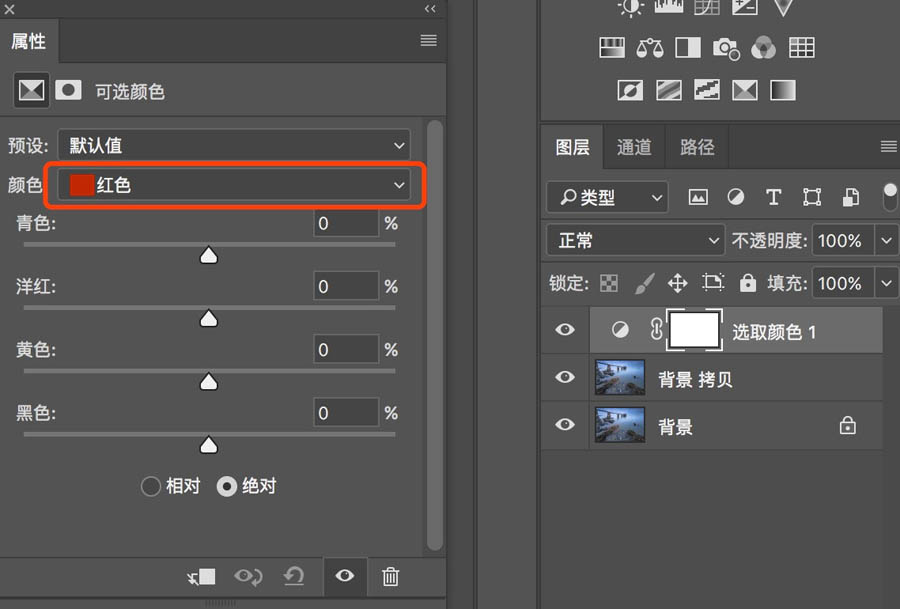The image size is (900, 609).
Task: Open the 颜色 dropdown showing 红色
Action: click(x=234, y=185)
